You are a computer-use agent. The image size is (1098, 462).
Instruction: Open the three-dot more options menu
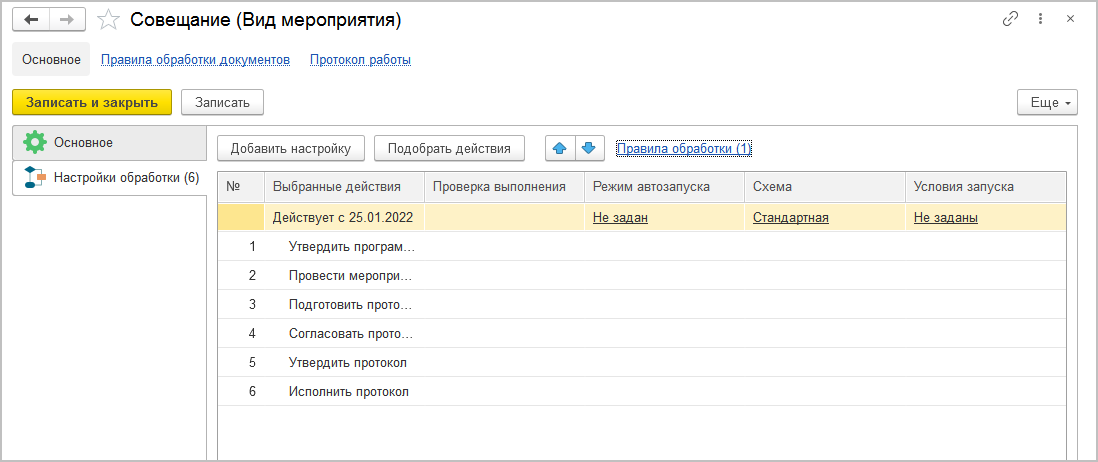click(x=1040, y=20)
